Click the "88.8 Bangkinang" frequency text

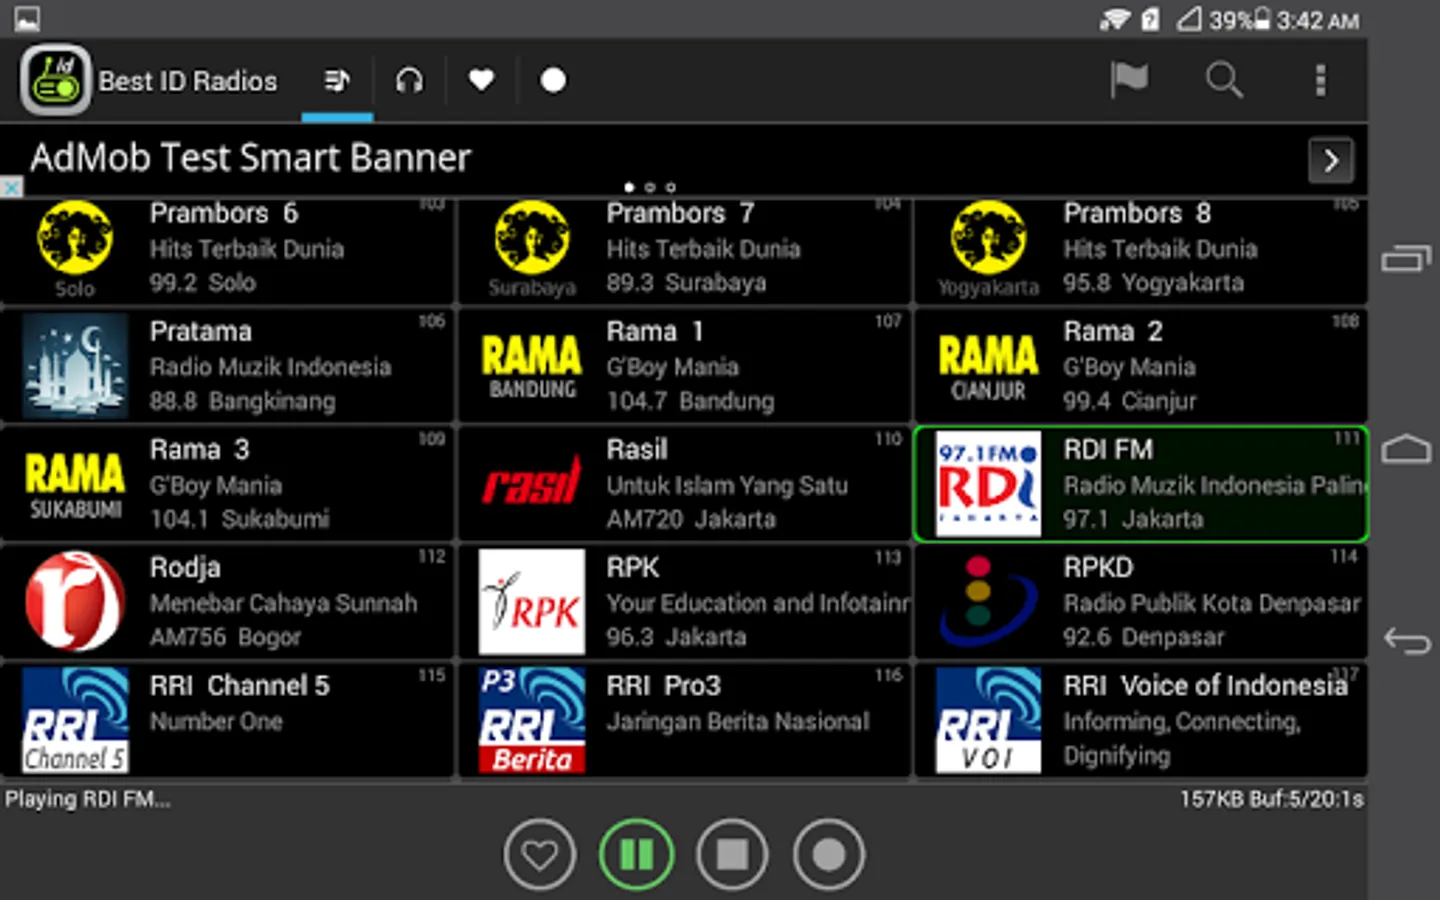click(243, 401)
